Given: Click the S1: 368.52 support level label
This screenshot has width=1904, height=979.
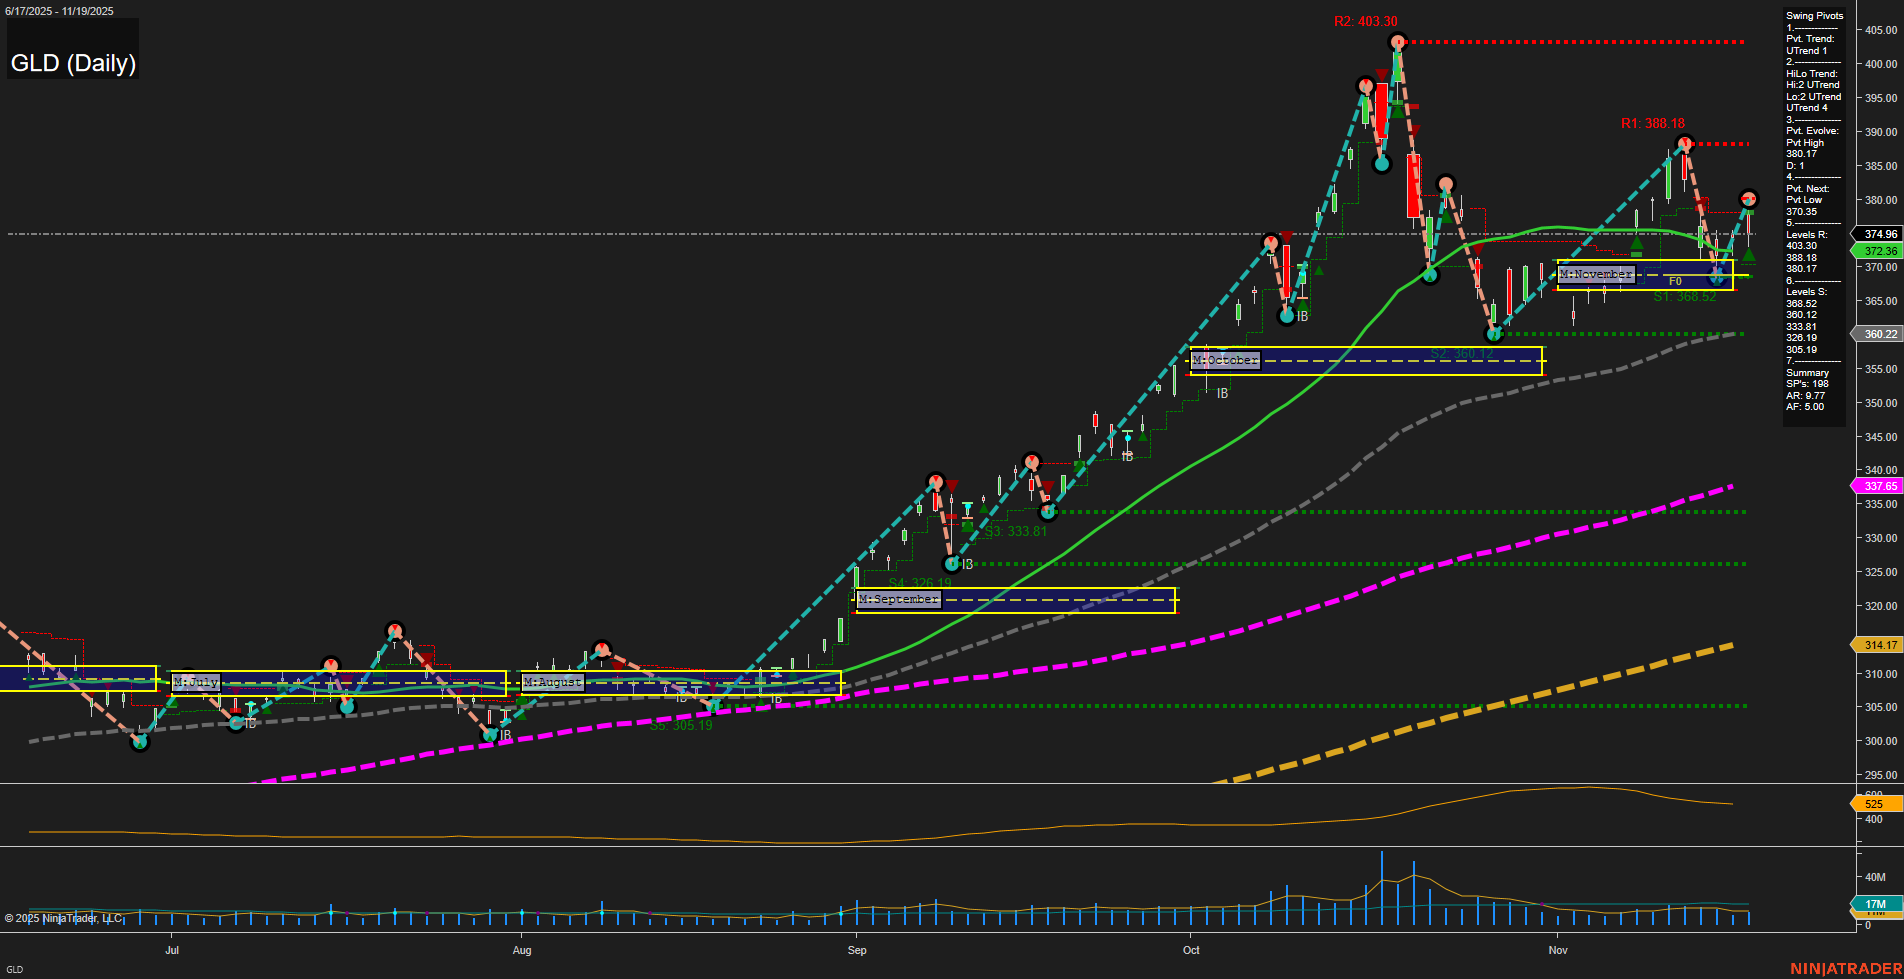Looking at the screenshot, I should 1683,295.
